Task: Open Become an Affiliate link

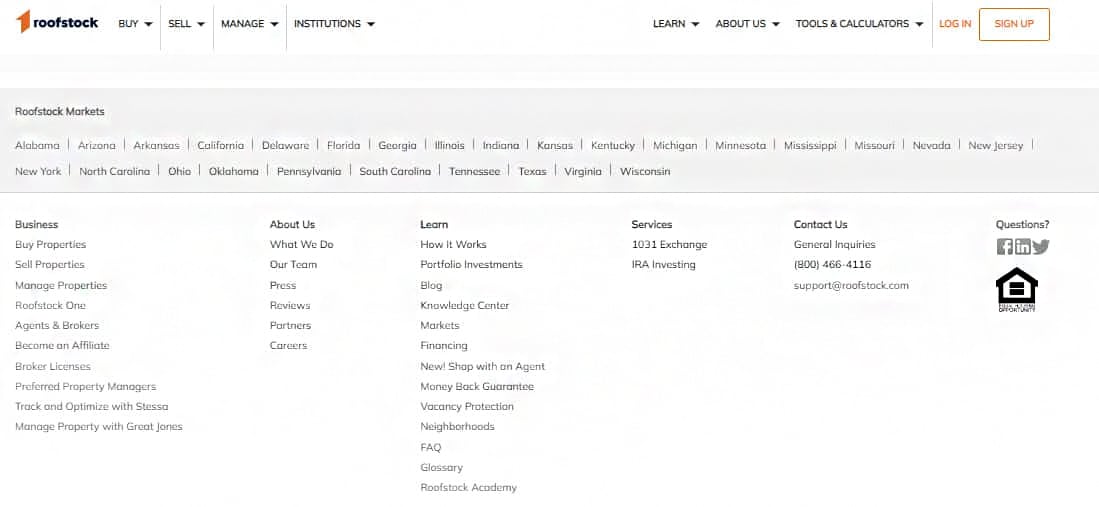Action: (62, 346)
